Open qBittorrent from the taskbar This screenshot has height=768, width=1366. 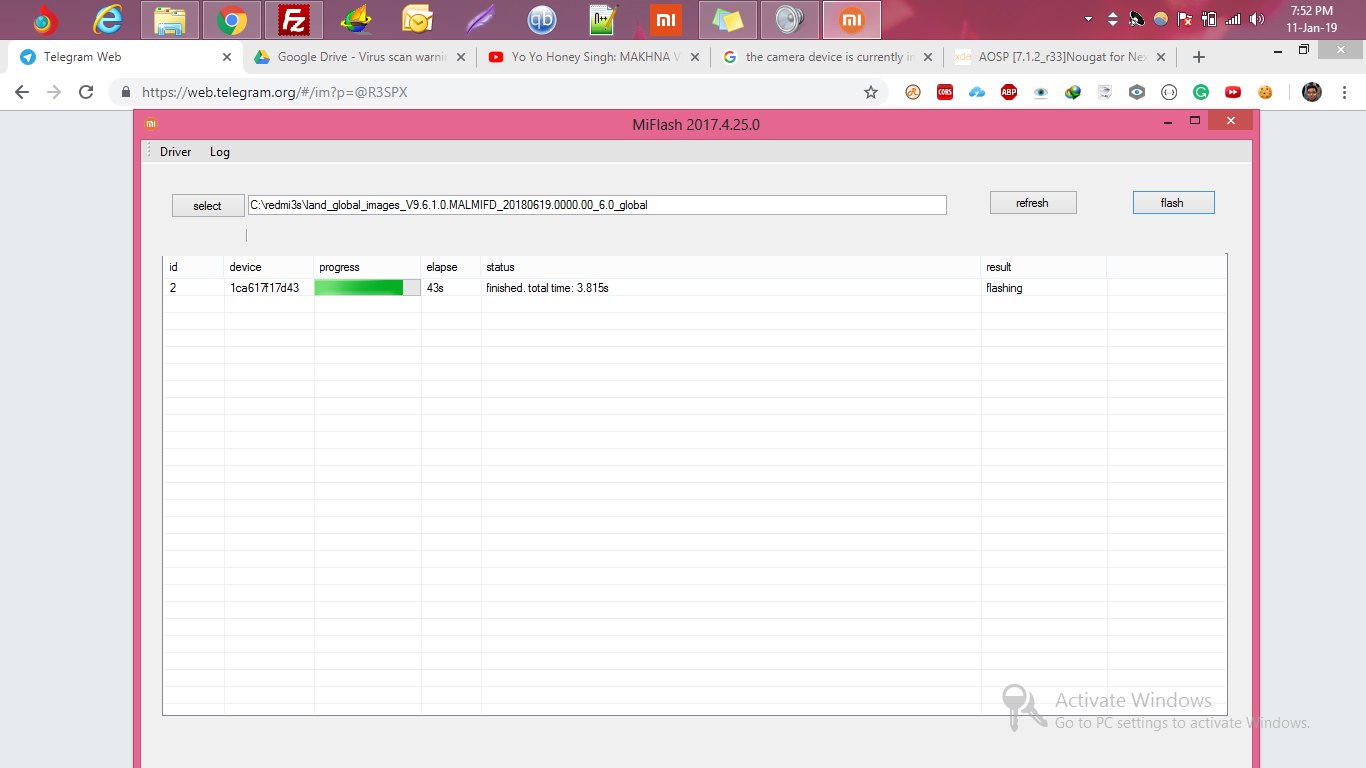tap(542, 19)
